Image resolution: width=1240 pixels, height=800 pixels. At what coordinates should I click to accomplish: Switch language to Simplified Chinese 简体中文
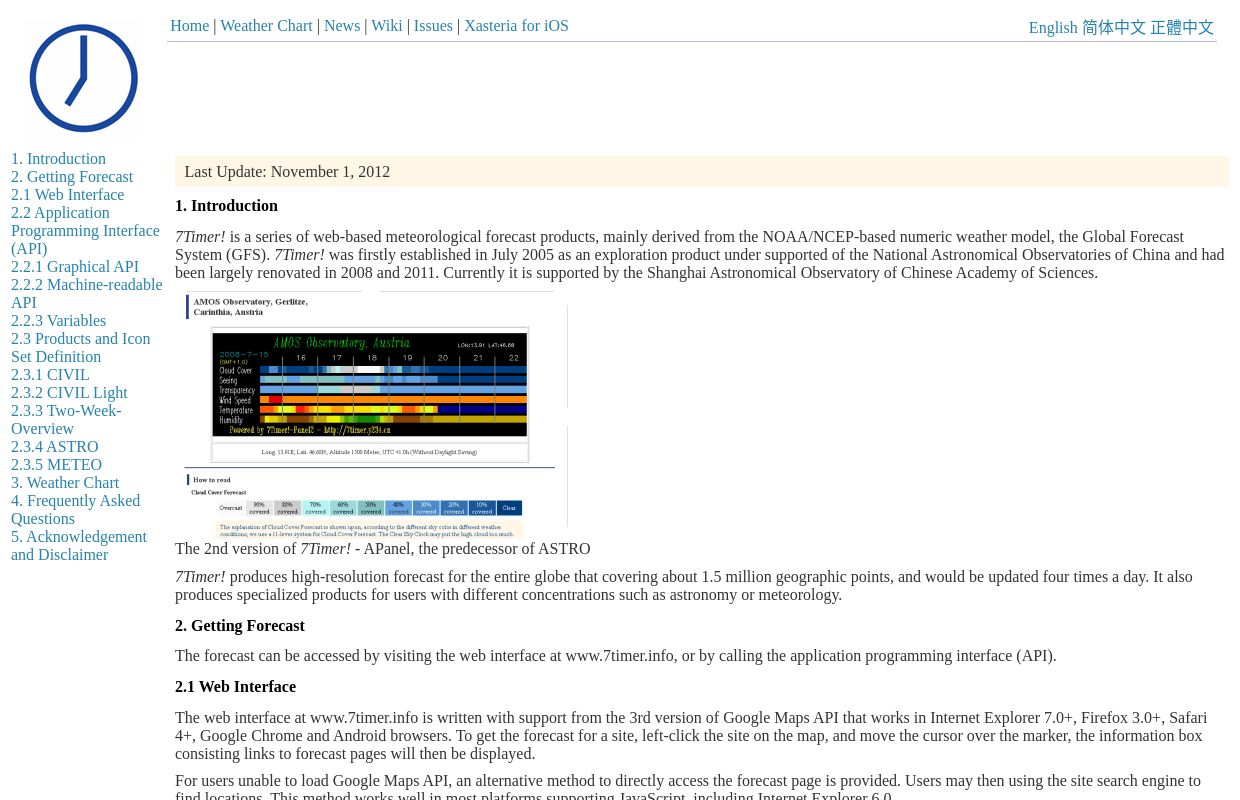coord(1114,28)
